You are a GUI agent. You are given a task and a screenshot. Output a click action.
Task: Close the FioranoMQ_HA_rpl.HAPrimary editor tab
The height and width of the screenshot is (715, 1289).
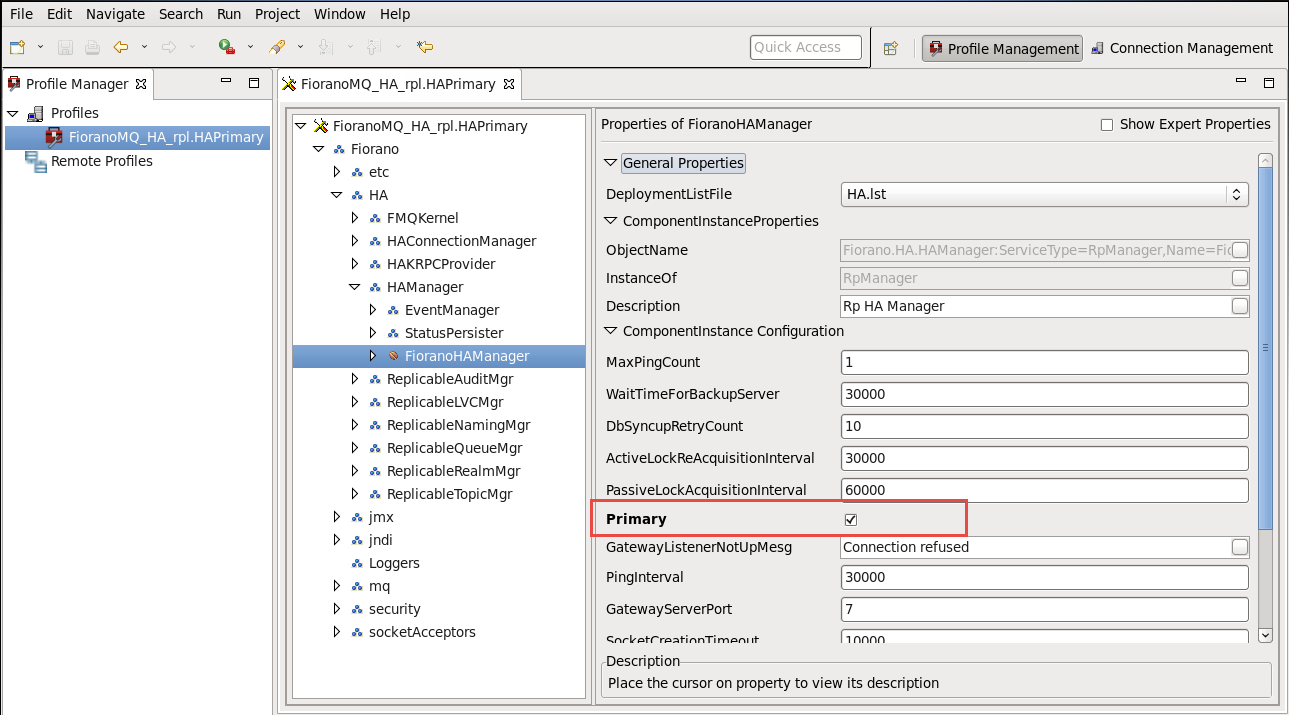click(x=508, y=84)
